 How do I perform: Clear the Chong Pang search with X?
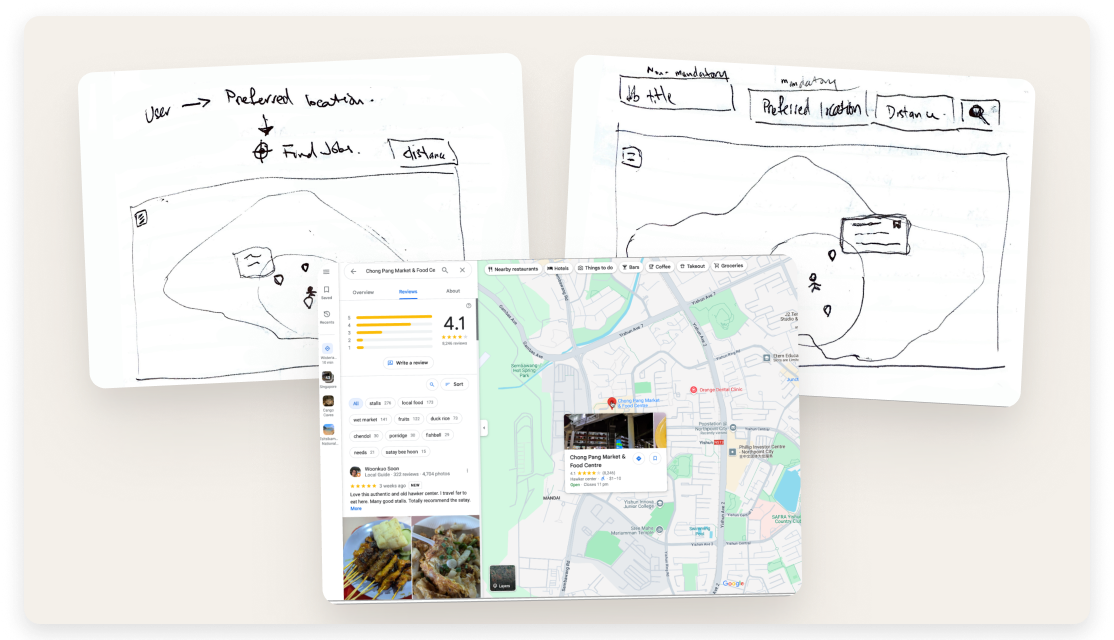pyautogui.click(x=463, y=270)
